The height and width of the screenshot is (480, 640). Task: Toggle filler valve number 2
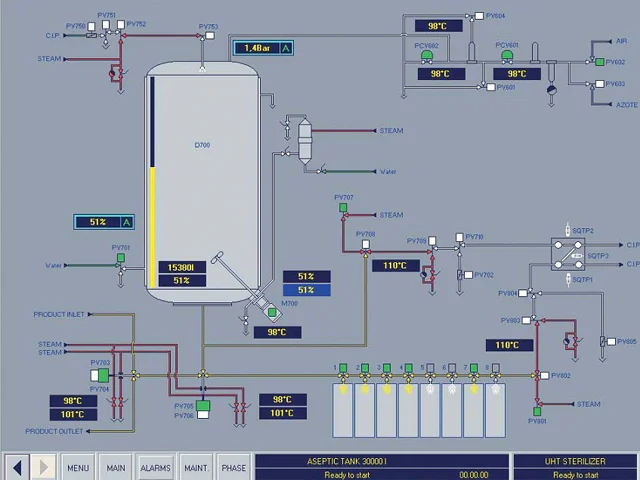(x=365, y=368)
